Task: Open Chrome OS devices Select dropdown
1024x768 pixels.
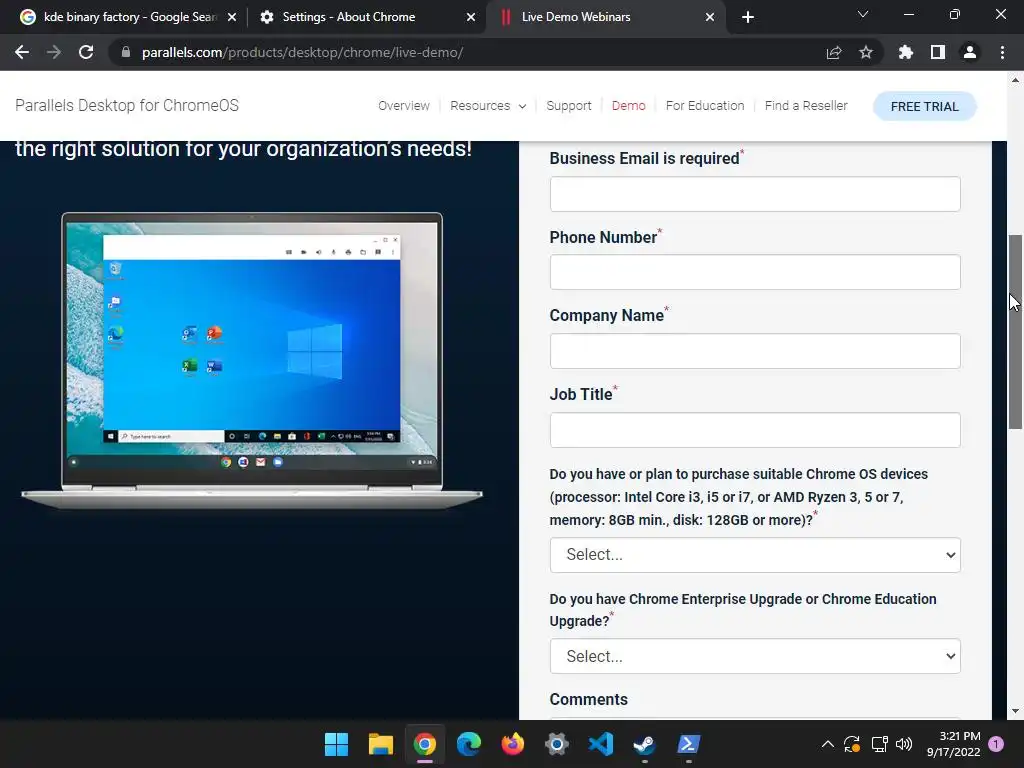Action: (x=755, y=555)
